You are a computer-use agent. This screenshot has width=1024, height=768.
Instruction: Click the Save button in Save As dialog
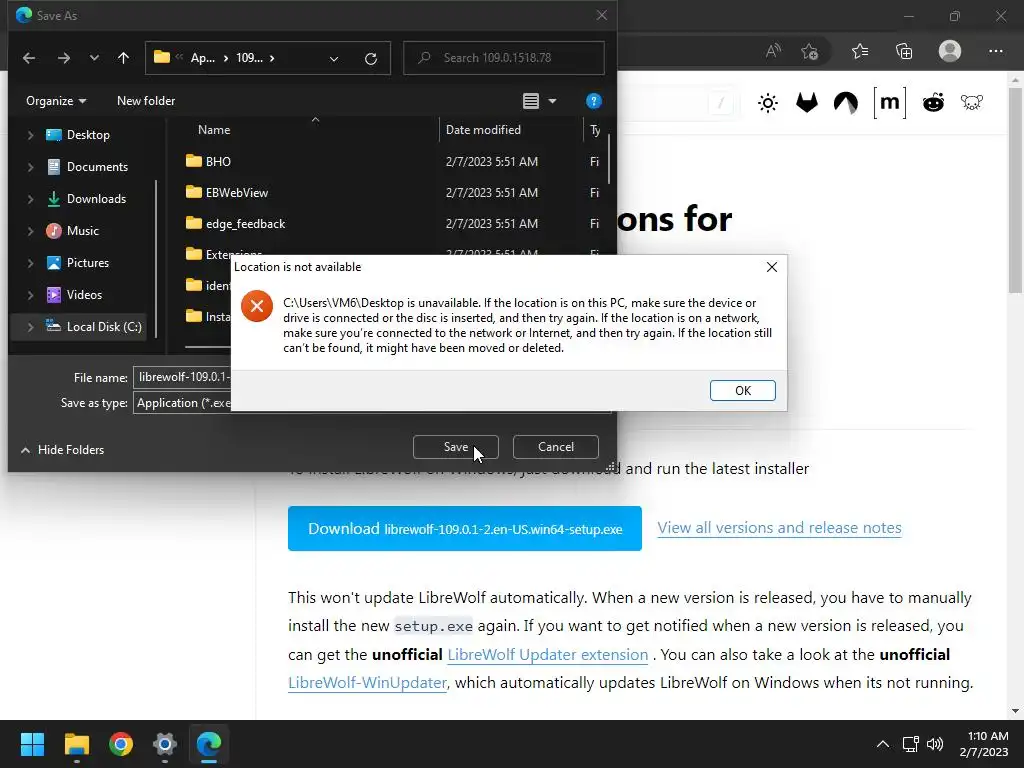click(455, 447)
